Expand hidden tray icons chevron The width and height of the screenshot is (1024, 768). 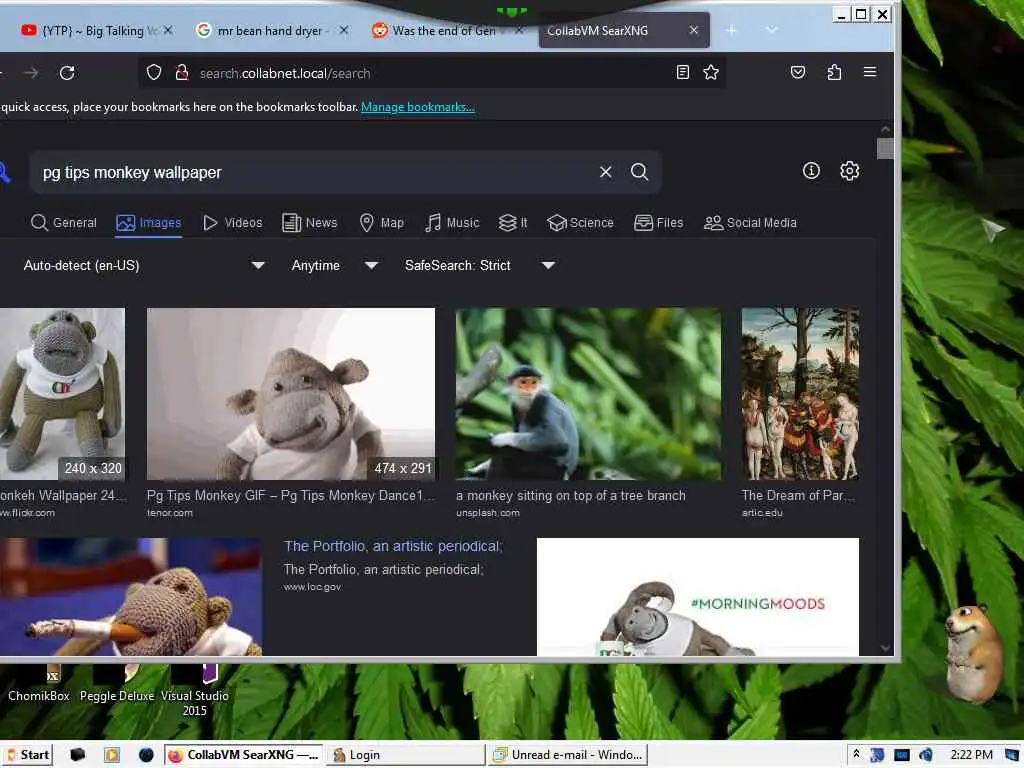[x=856, y=754]
